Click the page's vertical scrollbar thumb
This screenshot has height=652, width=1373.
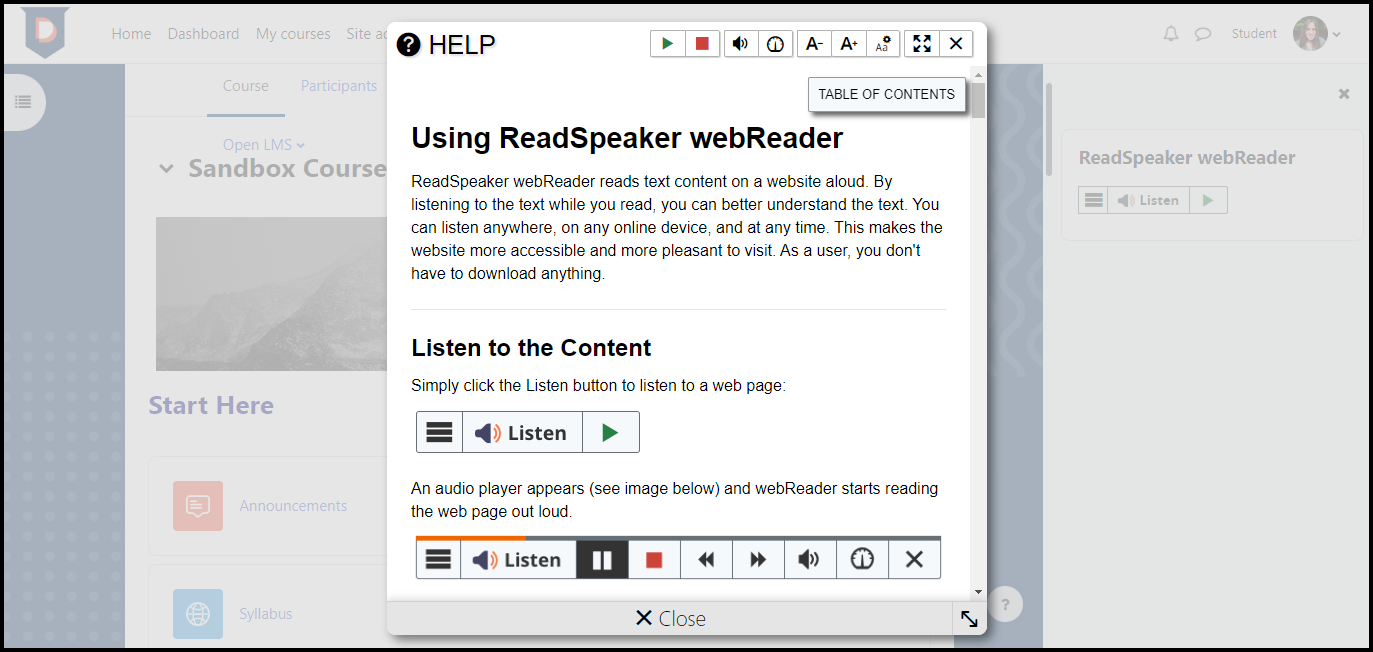pyautogui.click(x=1049, y=130)
